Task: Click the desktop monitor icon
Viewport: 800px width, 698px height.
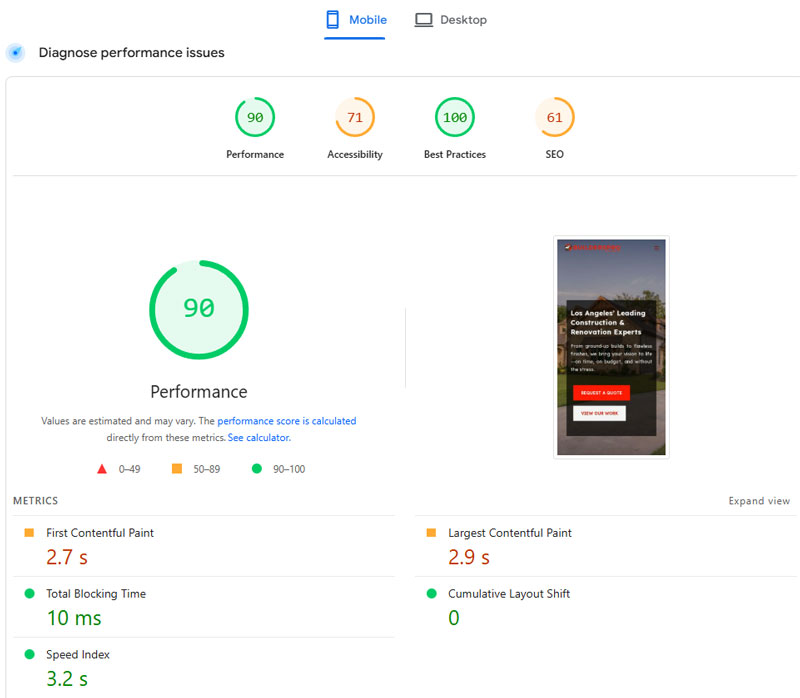Action: [x=424, y=20]
